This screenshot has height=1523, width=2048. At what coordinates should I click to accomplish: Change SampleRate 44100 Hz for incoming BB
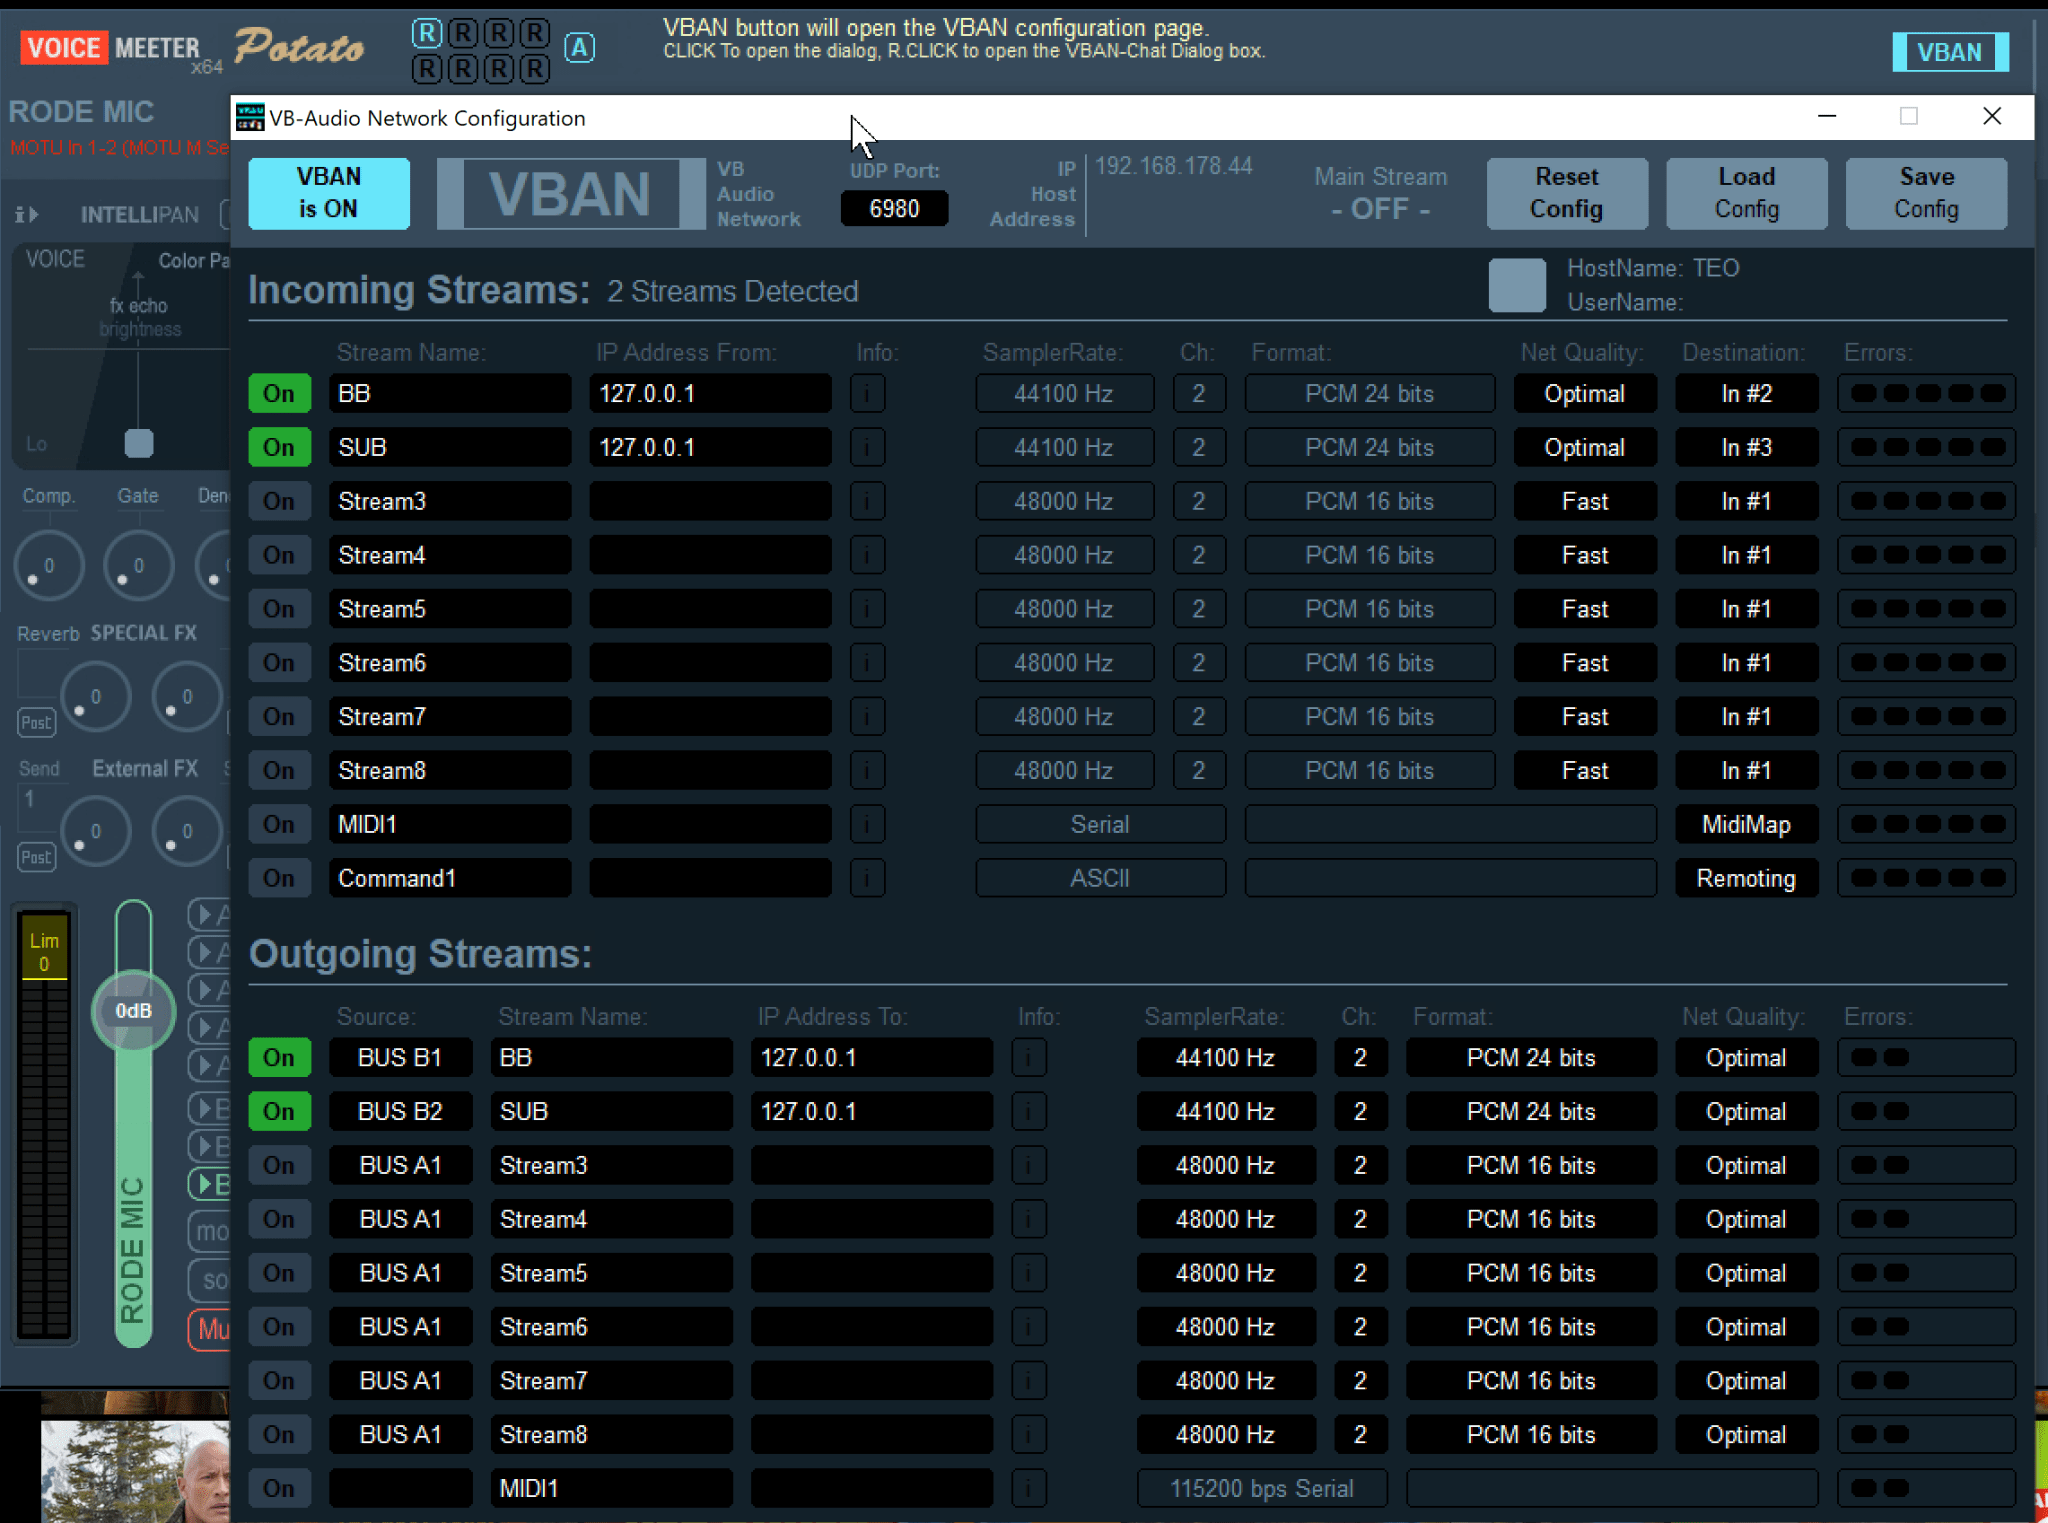(x=1064, y=394)
